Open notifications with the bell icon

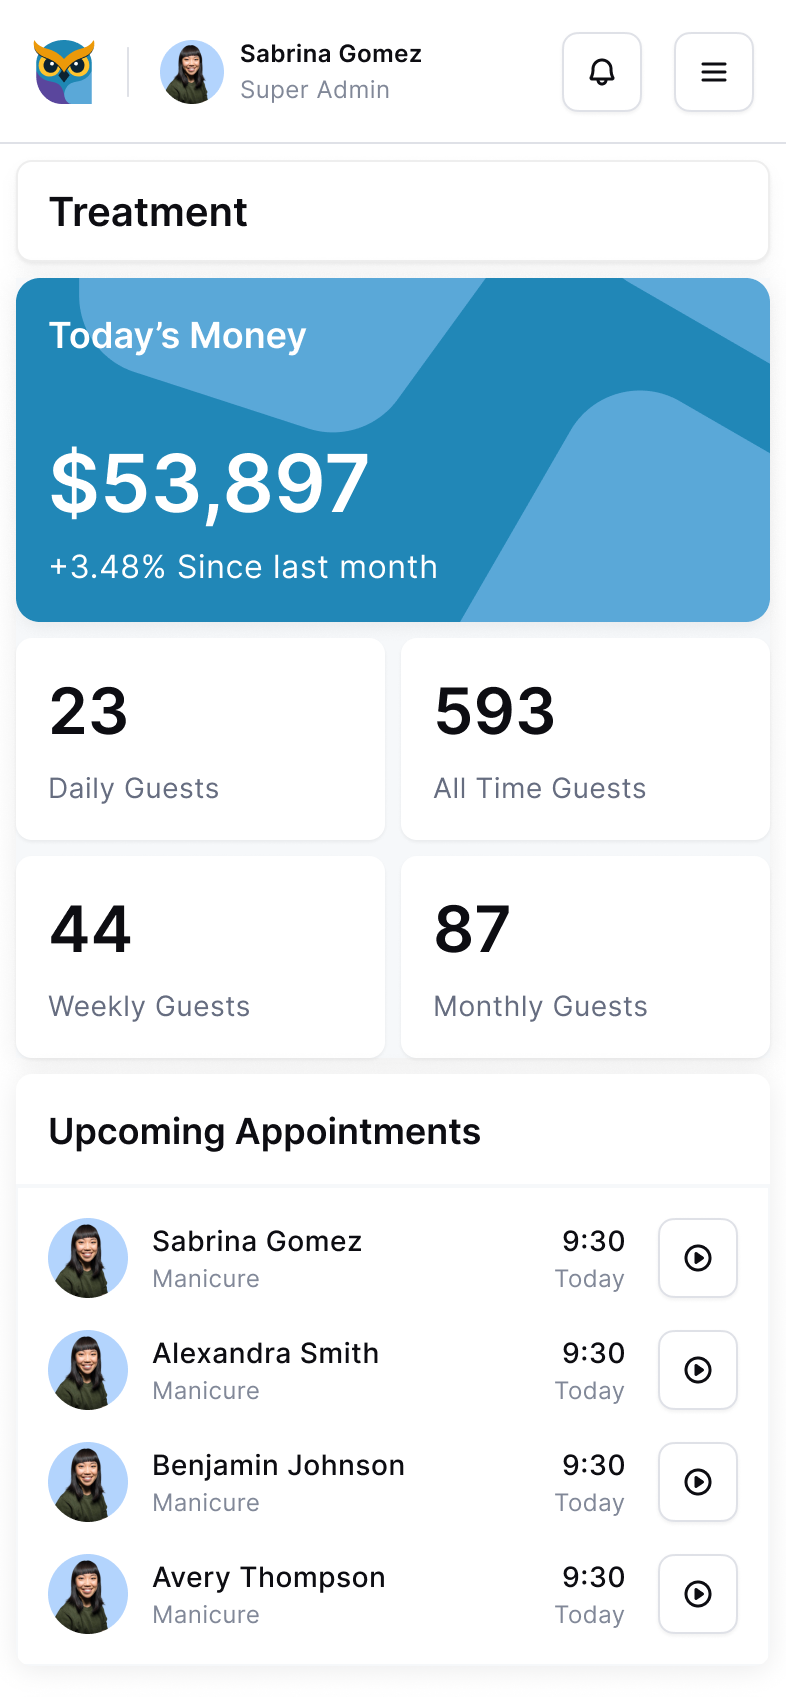(602, 72)
